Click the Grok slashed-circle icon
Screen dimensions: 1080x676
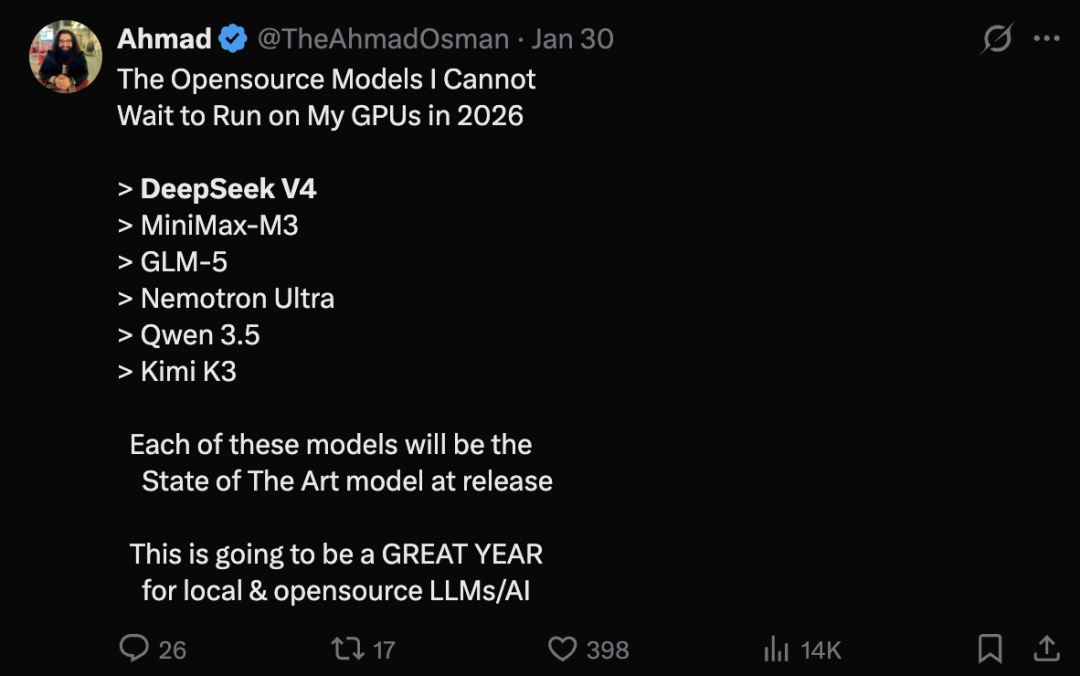tap(997, 39)
